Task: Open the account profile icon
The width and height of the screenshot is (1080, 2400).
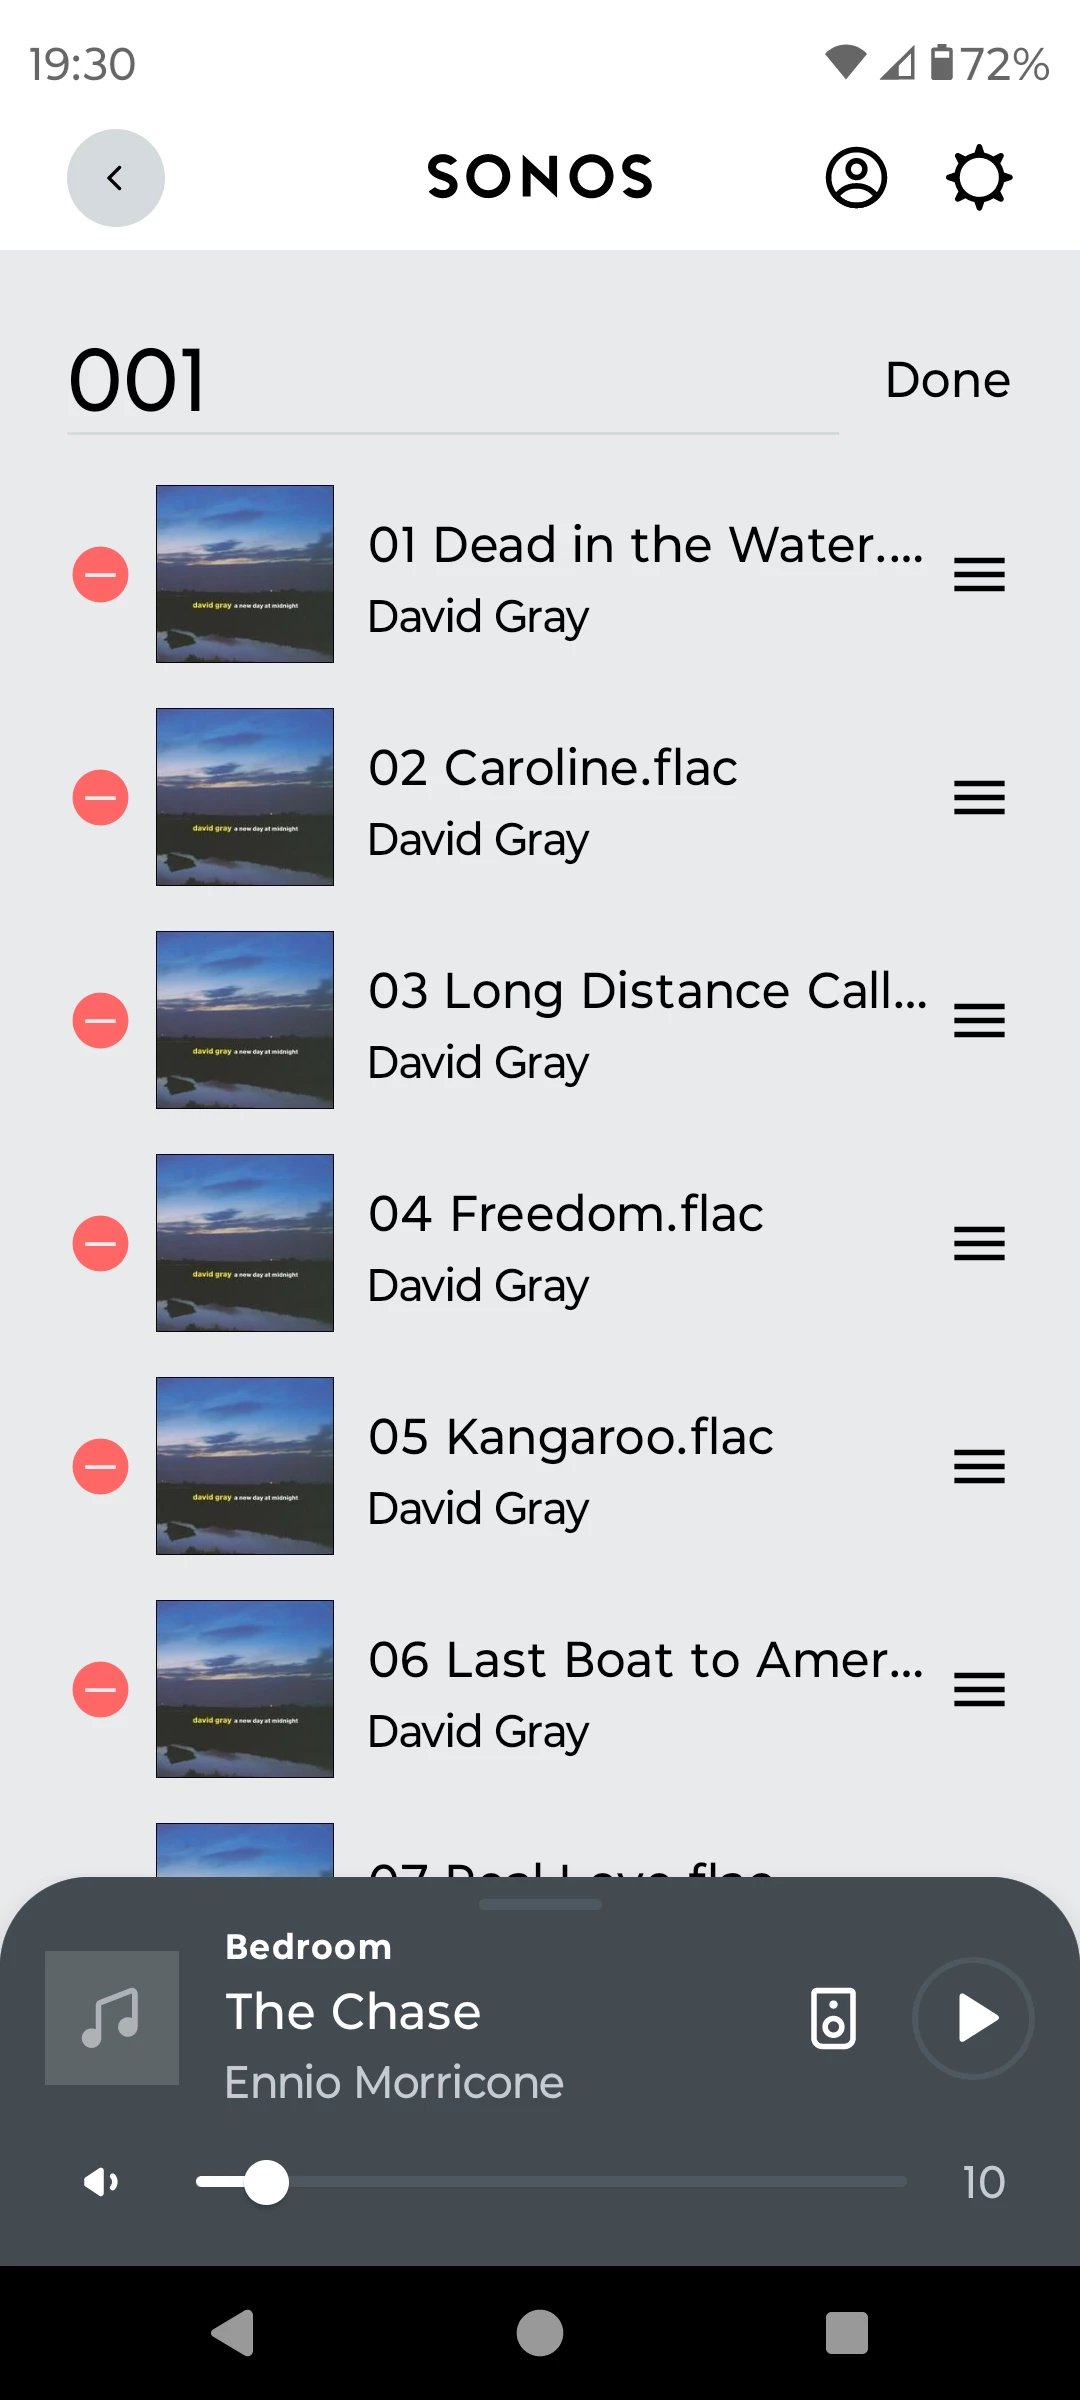Action: [x=856, y=178]
